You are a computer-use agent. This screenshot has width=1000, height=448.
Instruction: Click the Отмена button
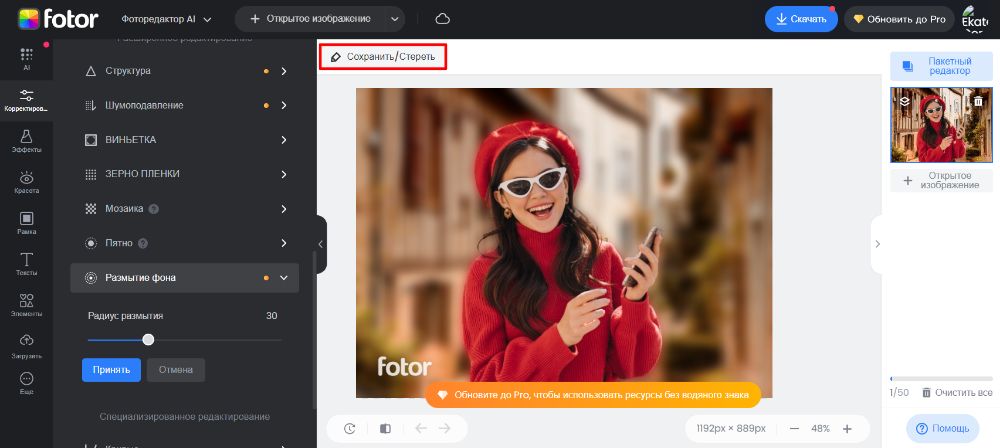pos(175,370)
